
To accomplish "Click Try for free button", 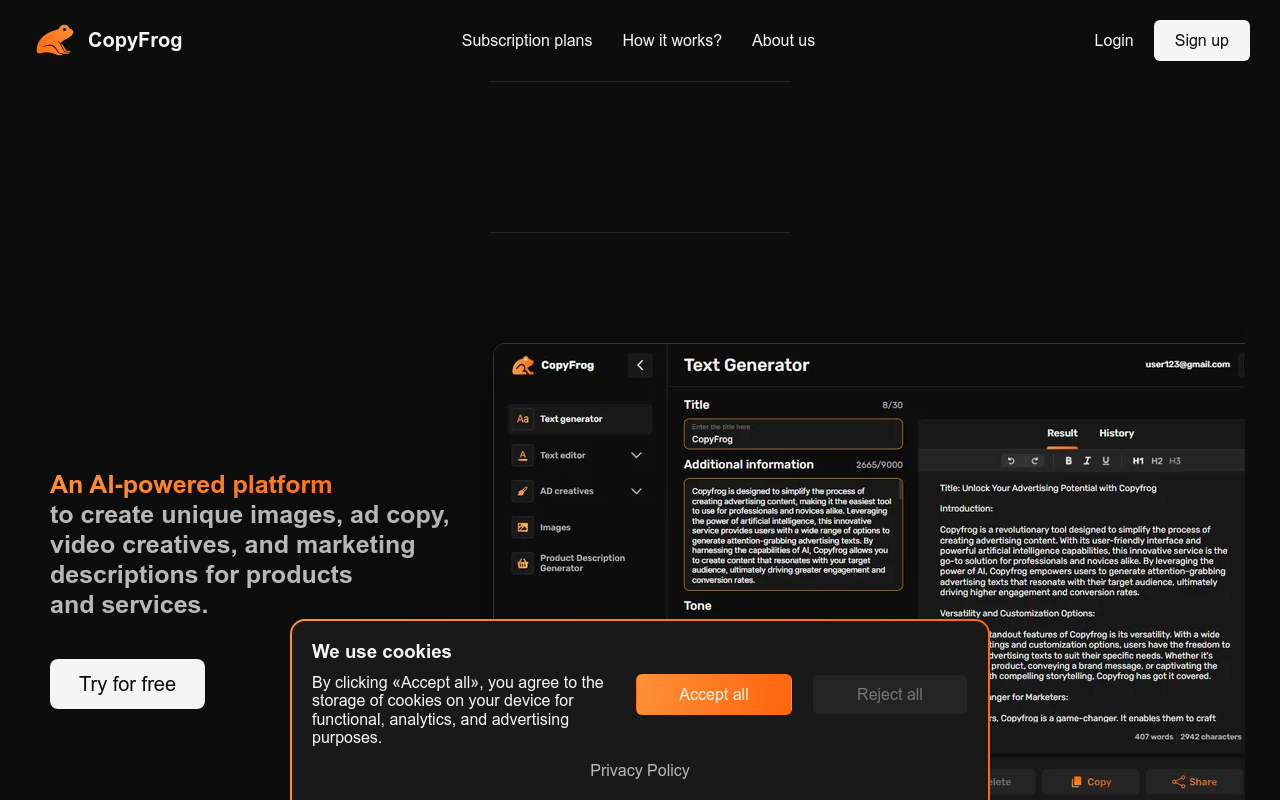I will pos(127,684).
